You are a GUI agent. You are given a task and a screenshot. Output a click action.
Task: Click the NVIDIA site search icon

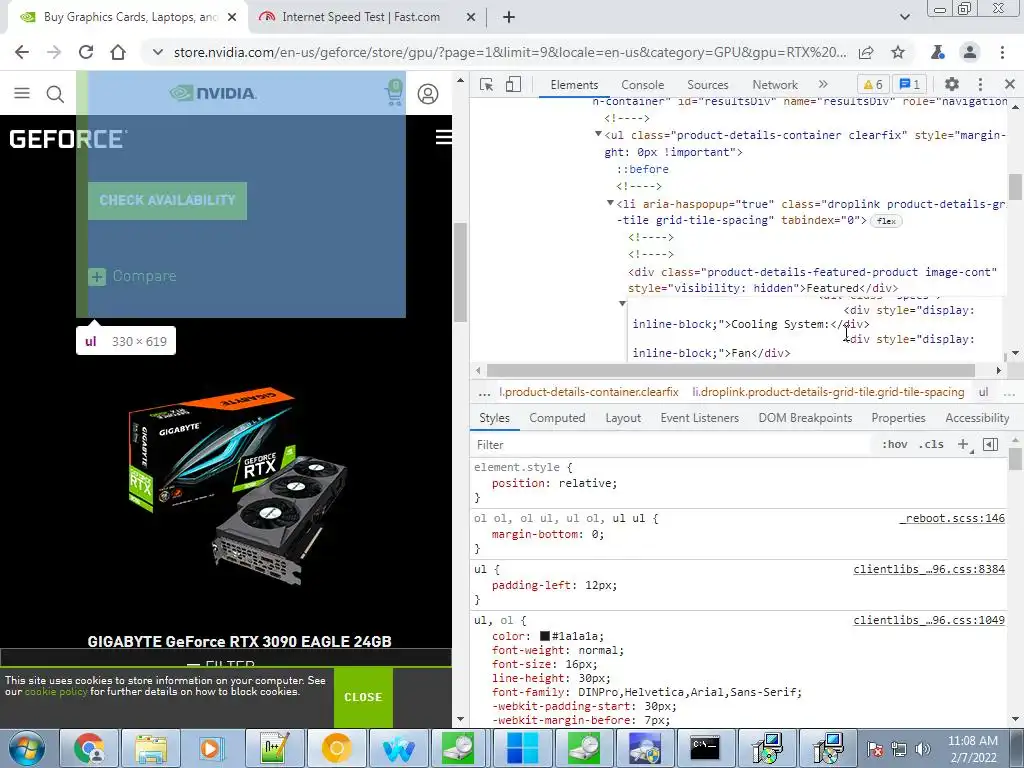click(56, 94)
